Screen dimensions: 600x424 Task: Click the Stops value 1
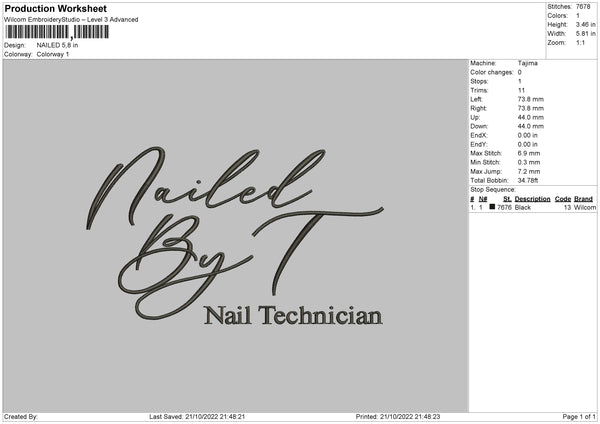pyautogui.click(x=520, y=82)
